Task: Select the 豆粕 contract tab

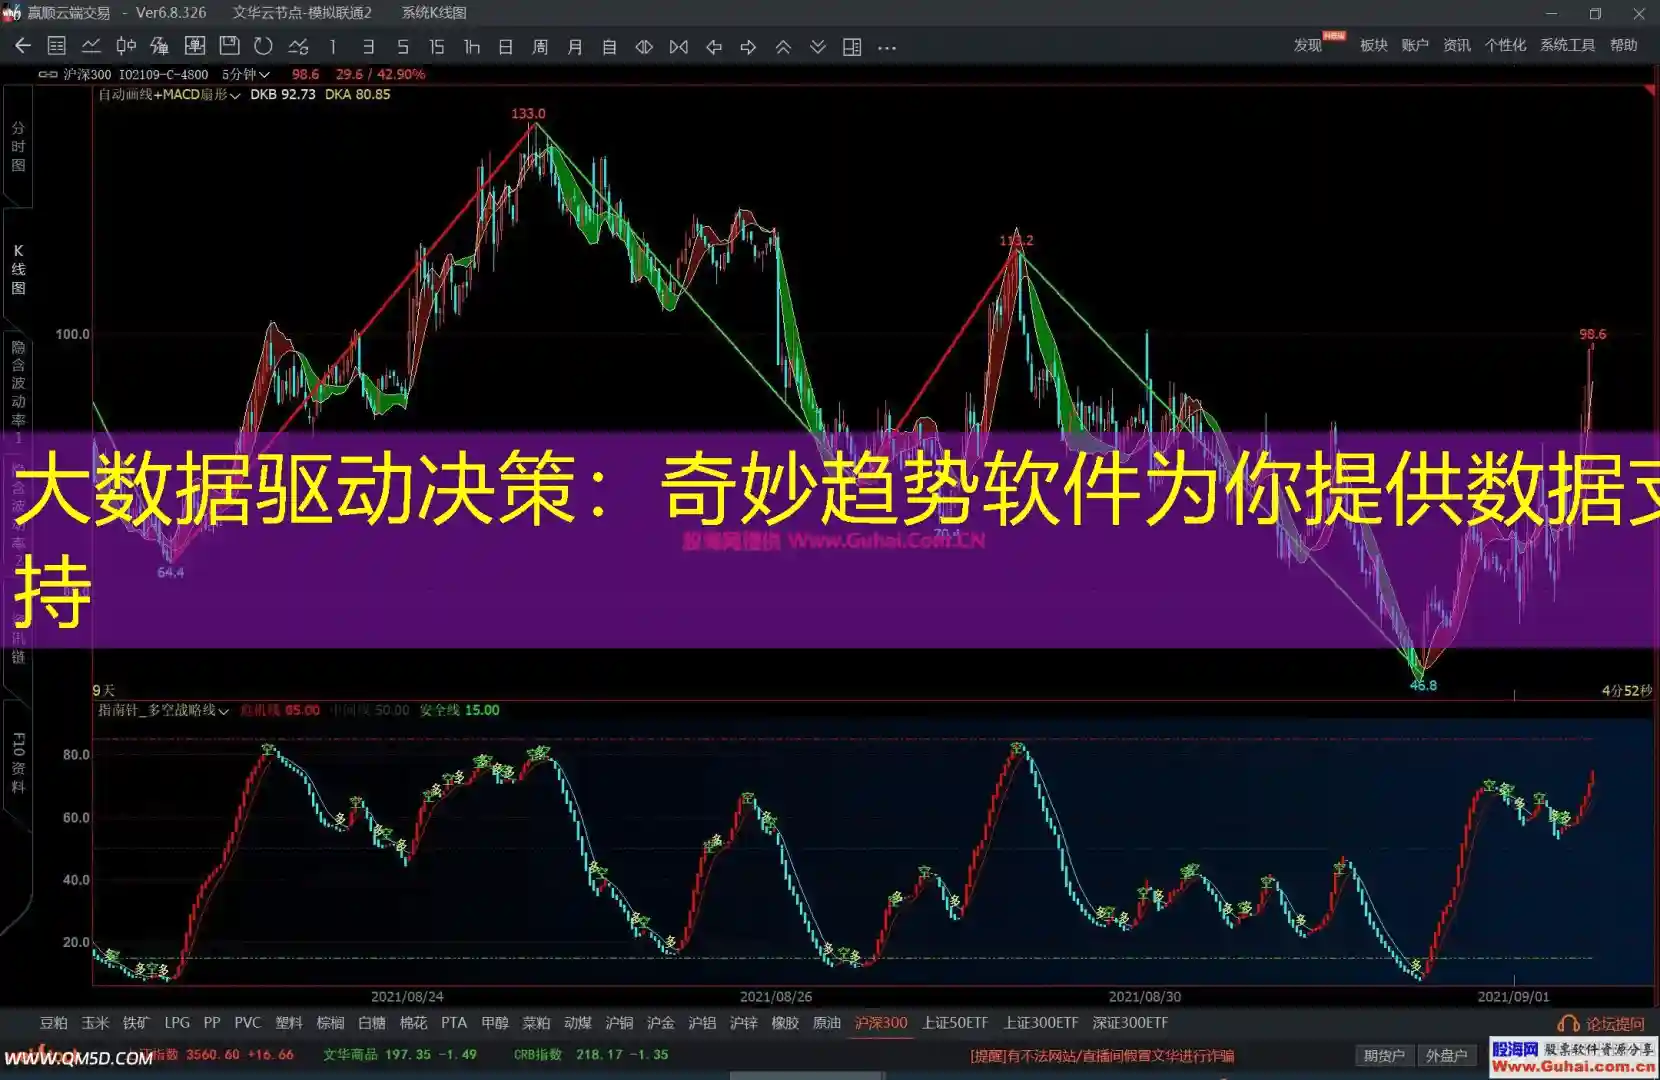Action: point(54,1023)
